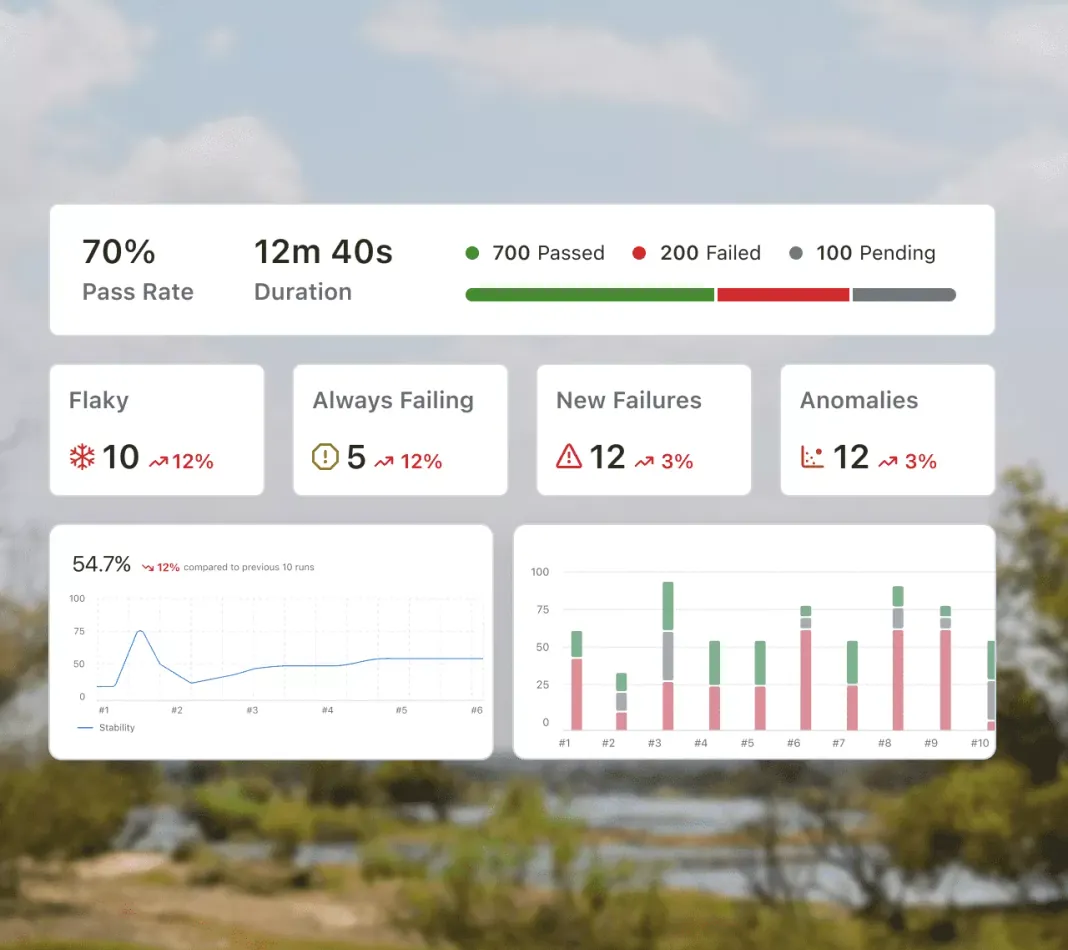Click the bar for run #7
1068x950 pixels.
click(x=852, y=685)
